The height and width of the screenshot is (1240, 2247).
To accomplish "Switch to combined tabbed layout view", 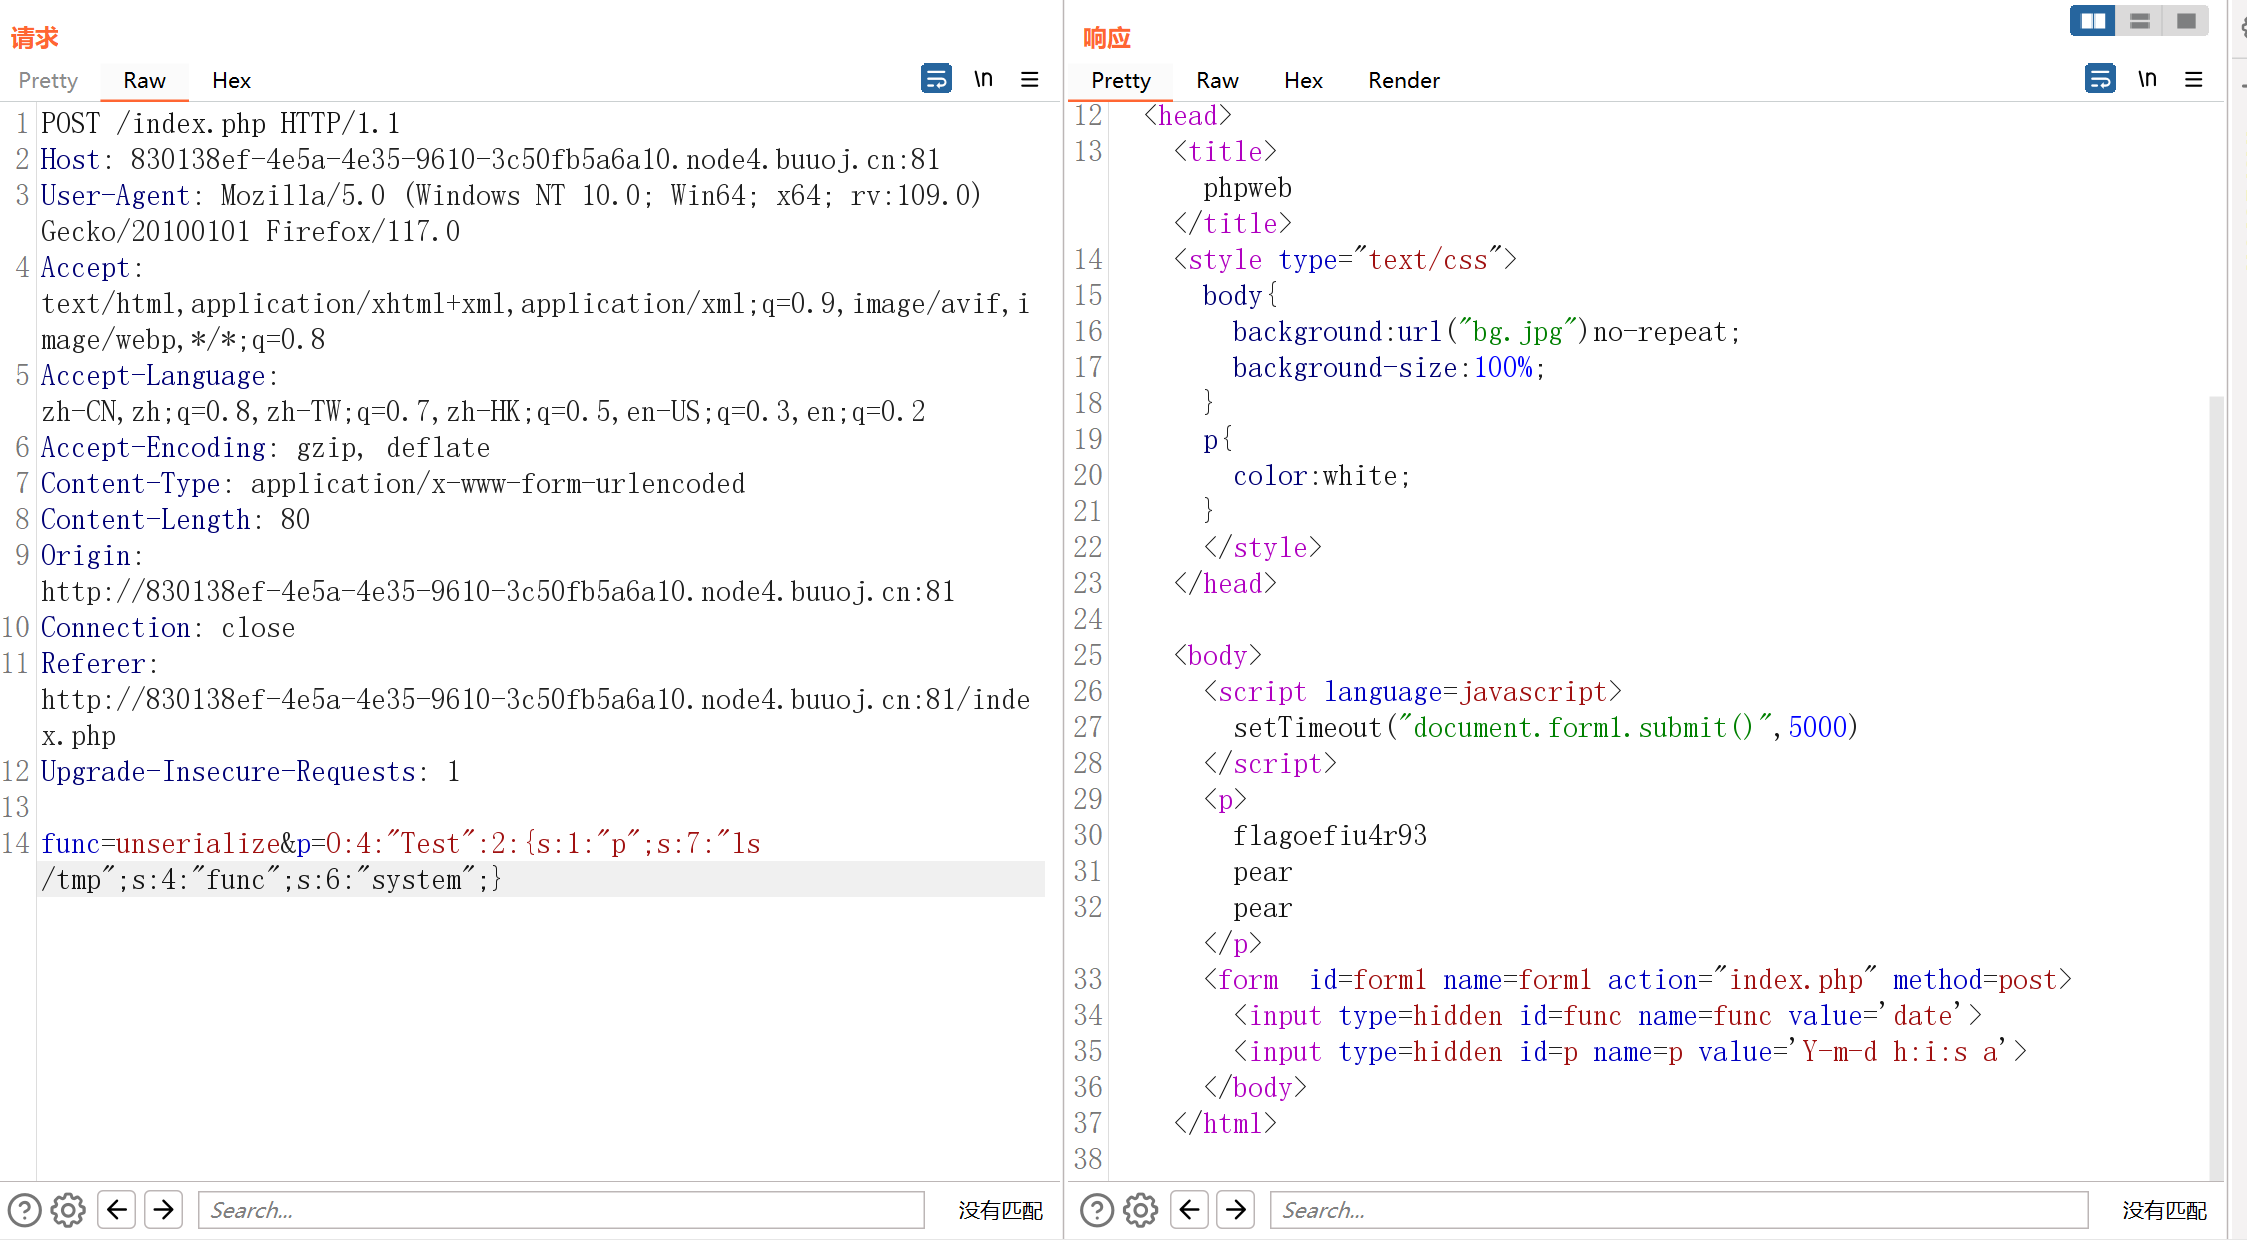I will 2186,20.
